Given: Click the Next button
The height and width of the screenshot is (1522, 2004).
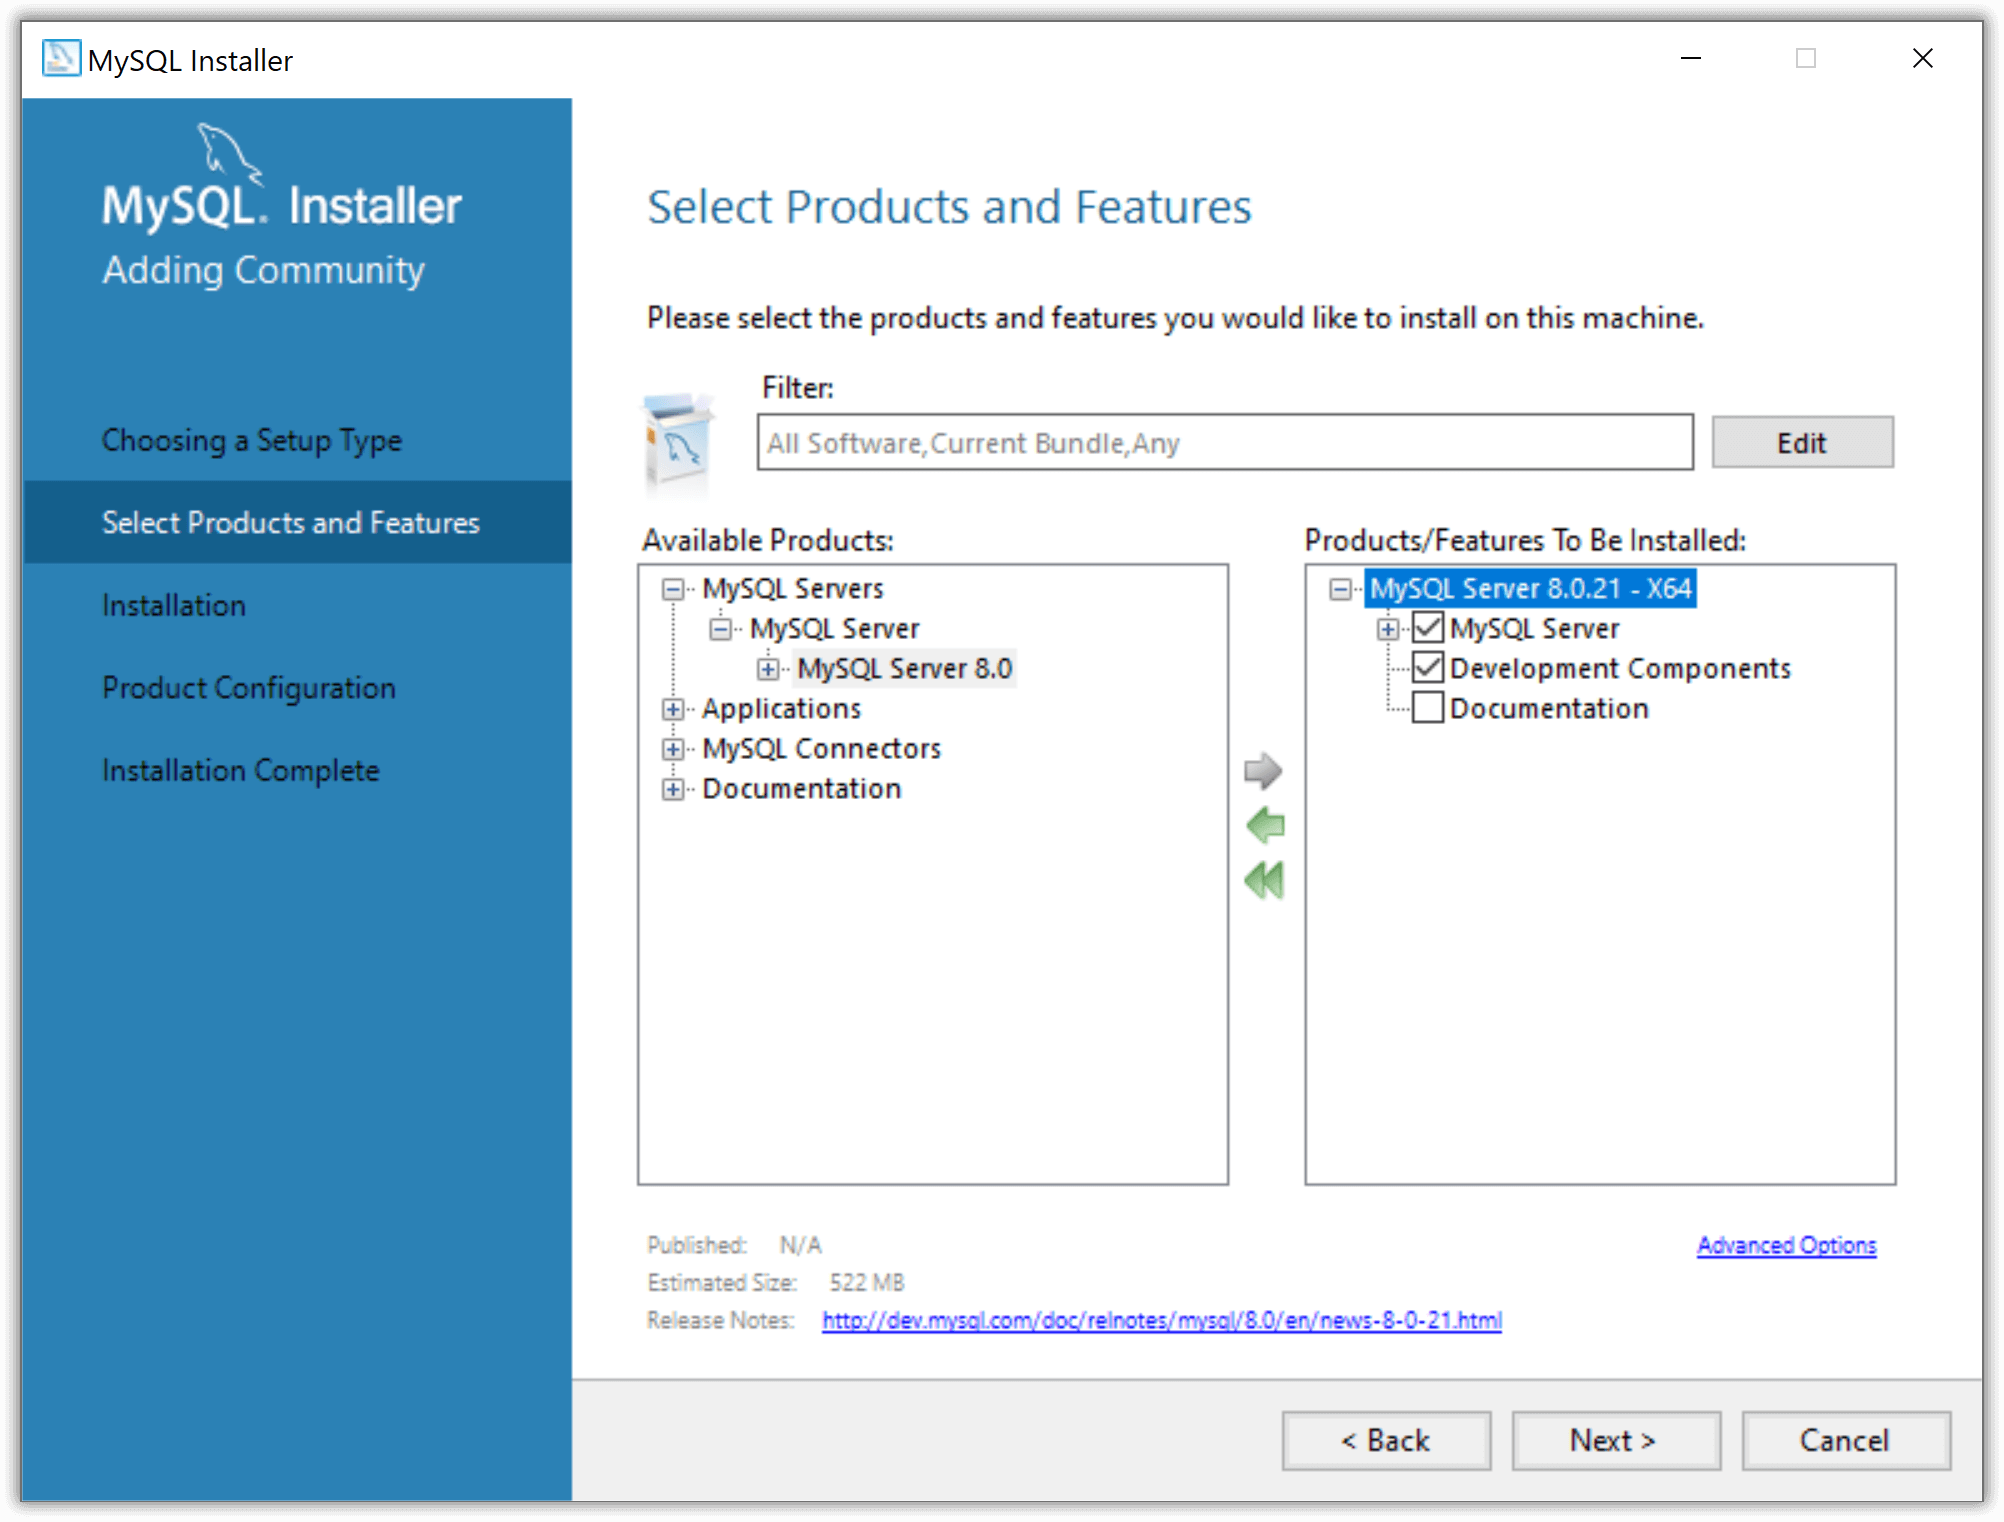Looking at the screenshot, I should (1616, 1440).
